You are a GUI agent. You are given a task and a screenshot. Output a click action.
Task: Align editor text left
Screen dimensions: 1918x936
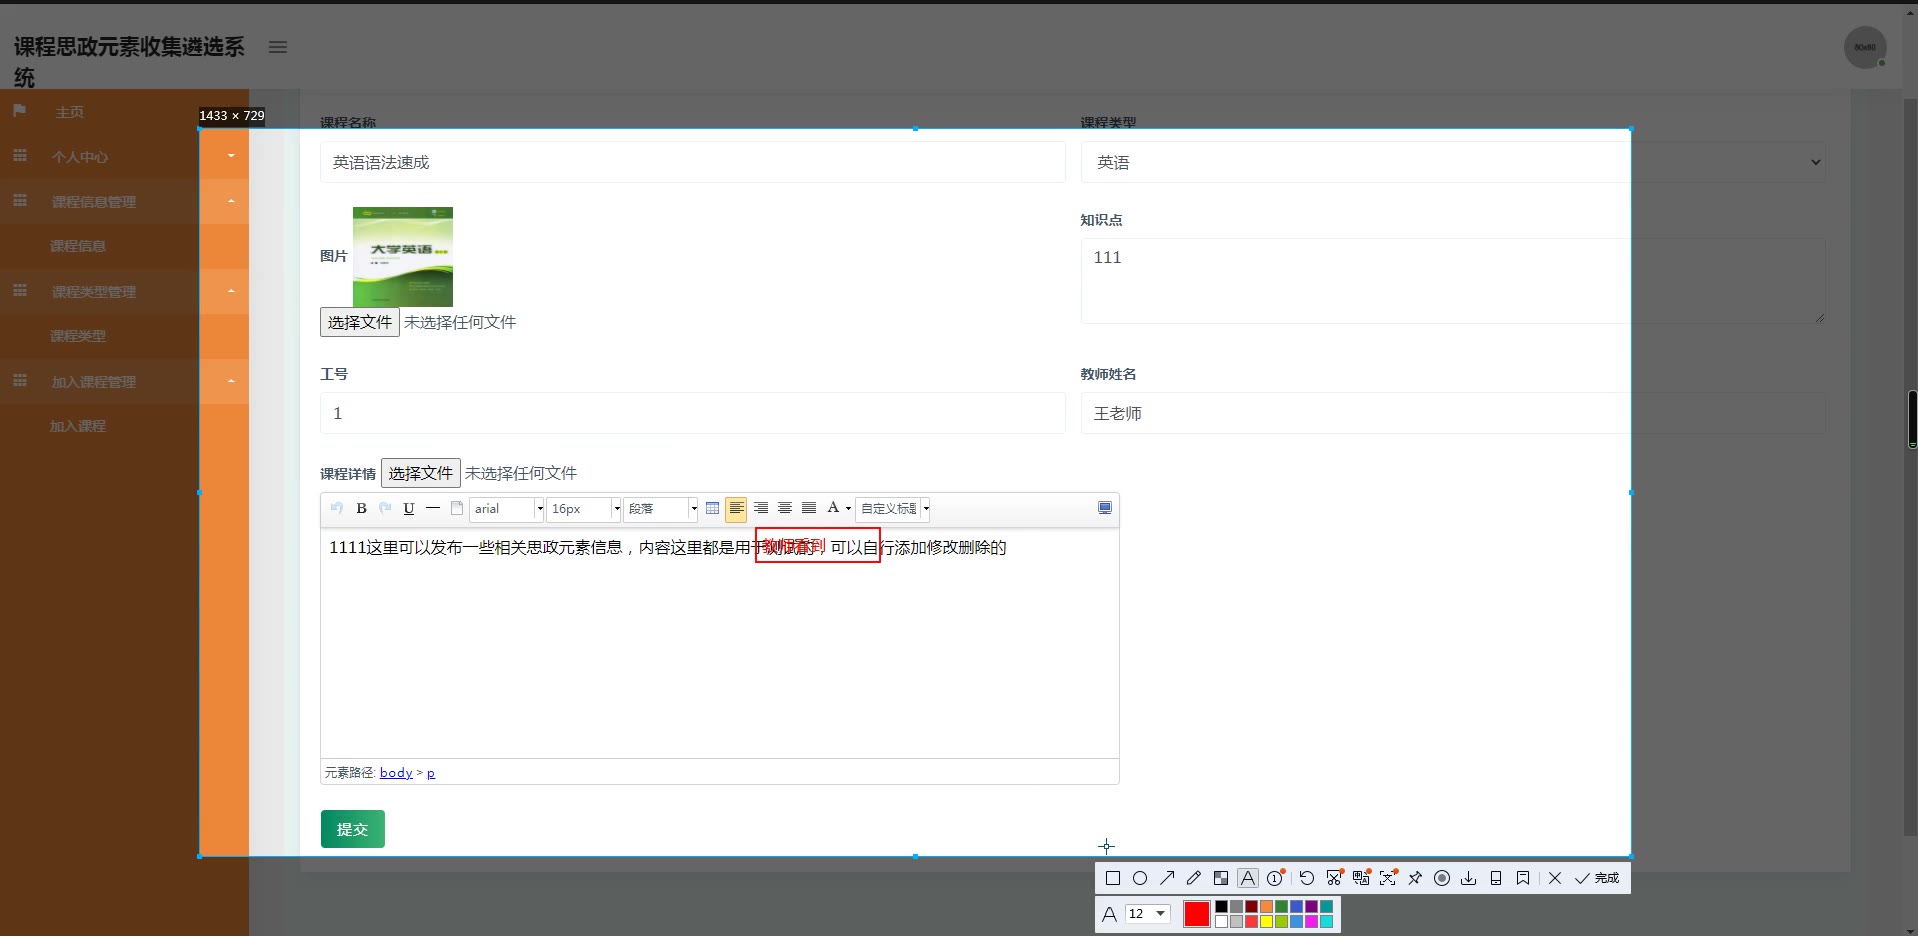coord(736,508)
